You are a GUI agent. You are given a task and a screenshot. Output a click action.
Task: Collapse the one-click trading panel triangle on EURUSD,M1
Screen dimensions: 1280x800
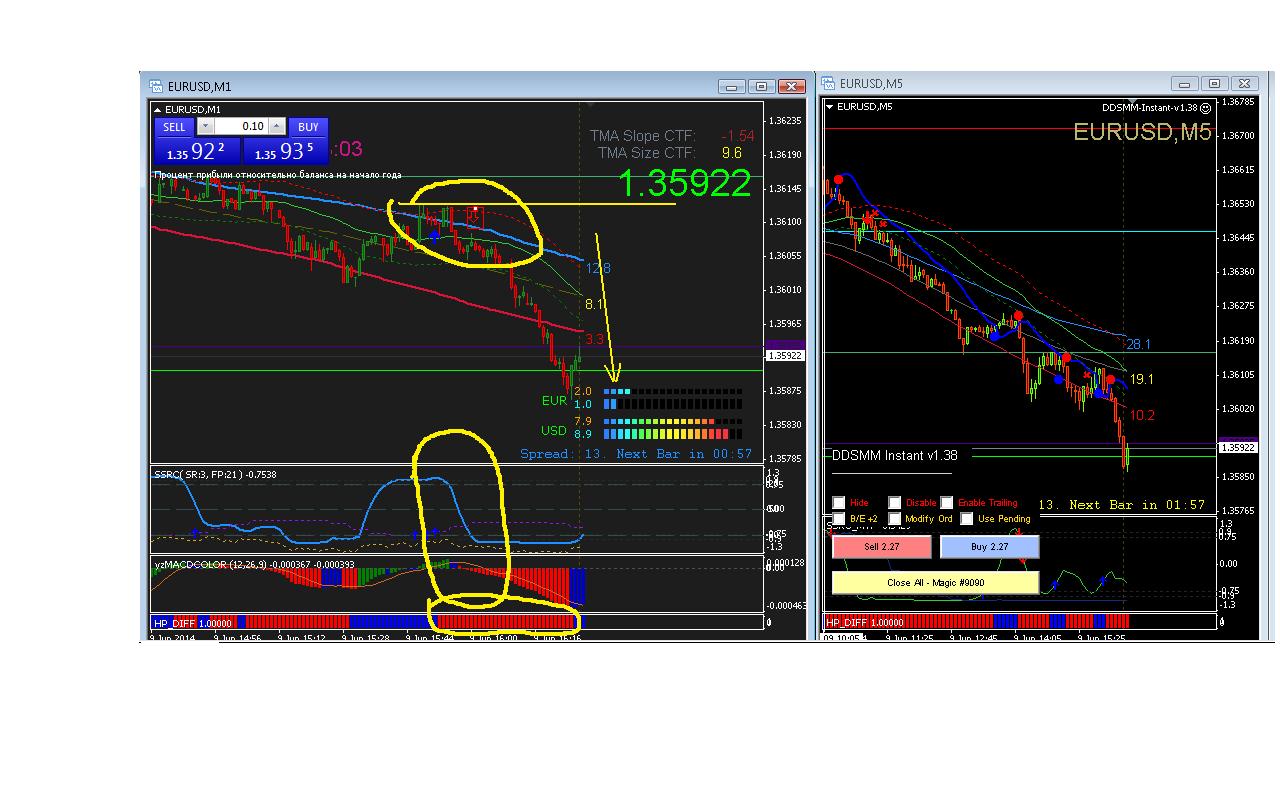[x=158, y=109]
